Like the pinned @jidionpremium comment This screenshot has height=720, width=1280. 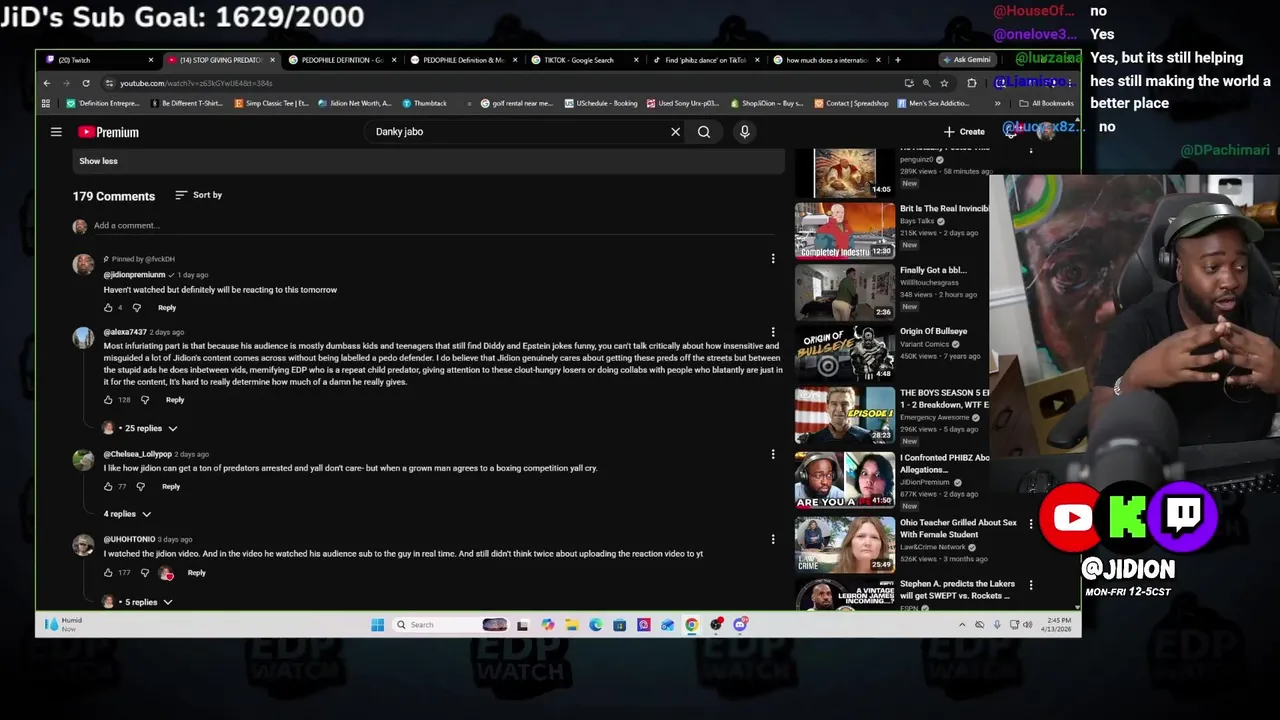(108, 308)
